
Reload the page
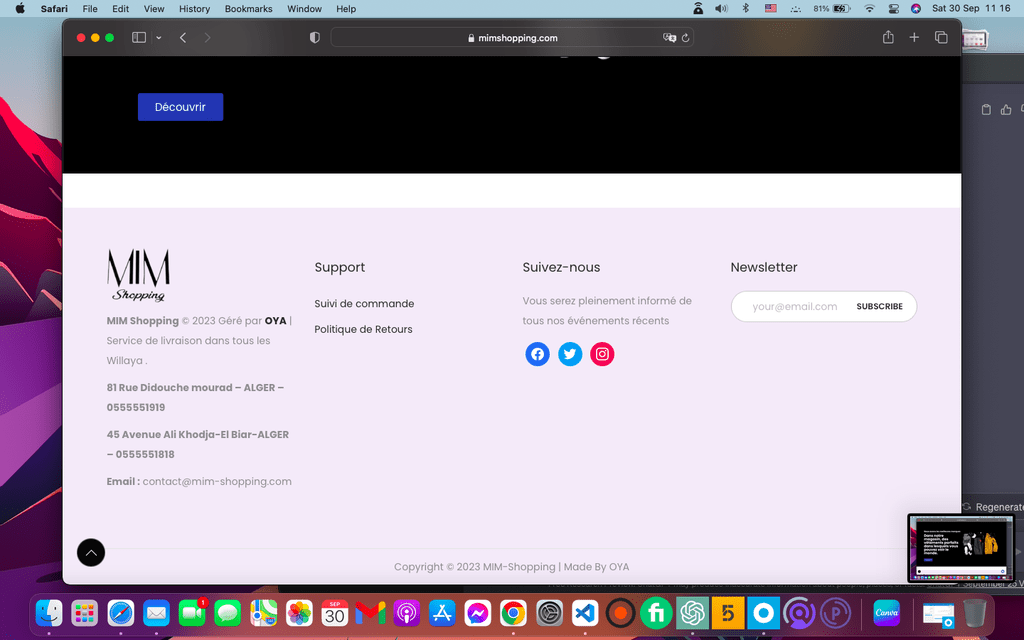685,38
